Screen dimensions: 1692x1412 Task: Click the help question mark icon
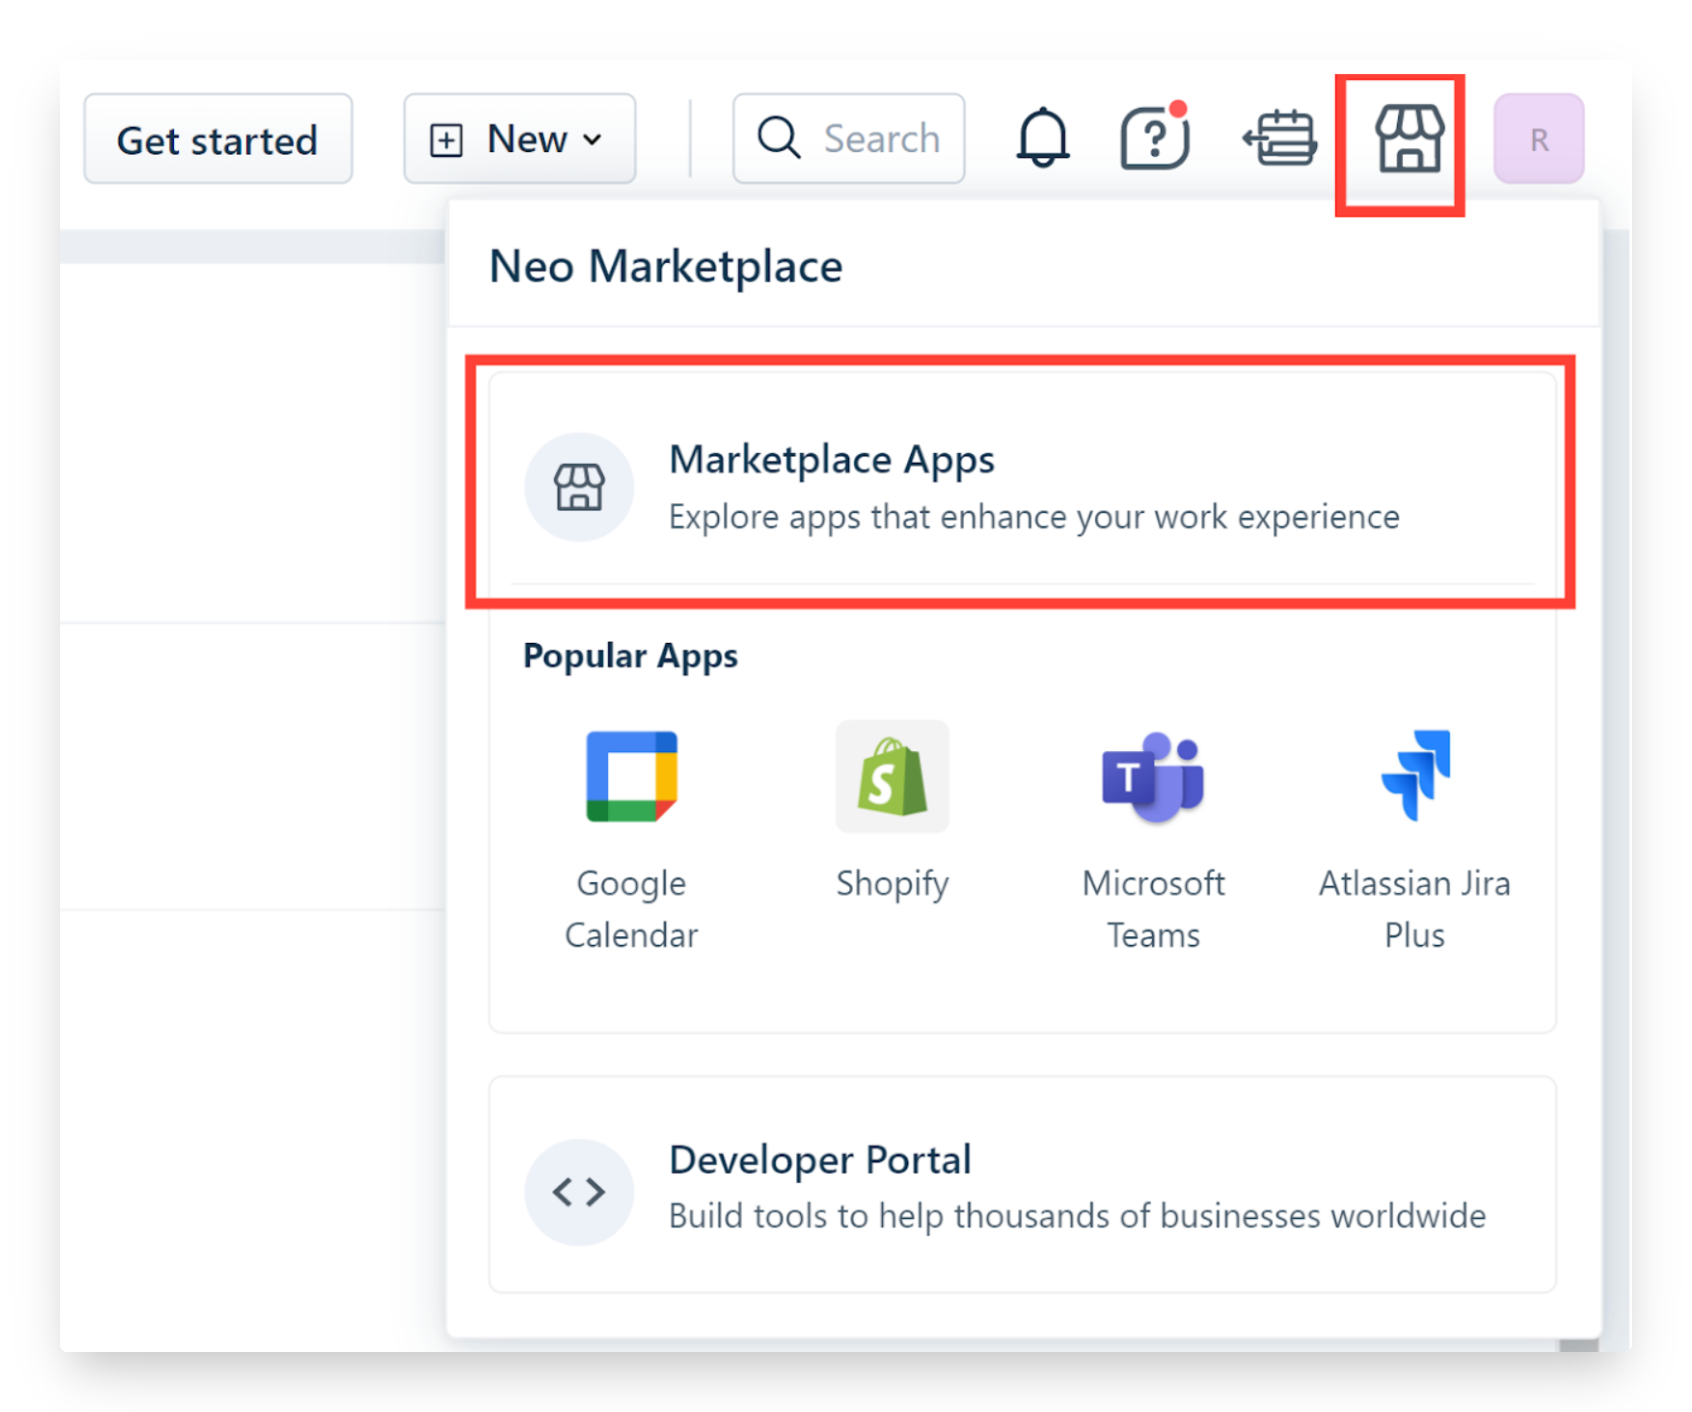coord(1152,140)
